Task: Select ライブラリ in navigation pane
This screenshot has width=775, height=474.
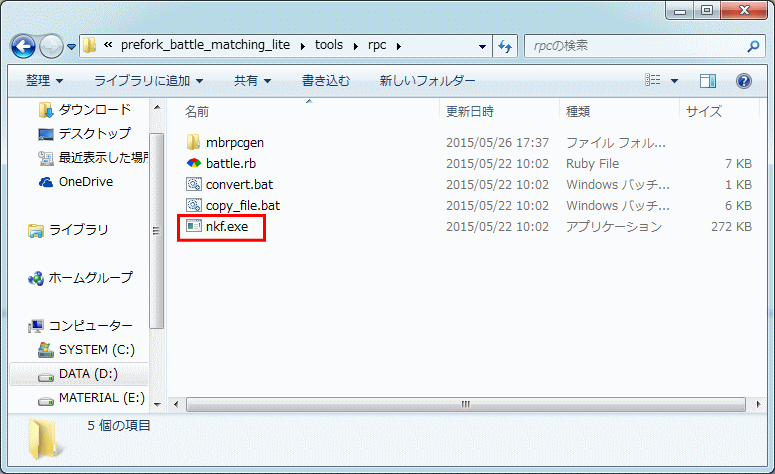Action: 79,229
